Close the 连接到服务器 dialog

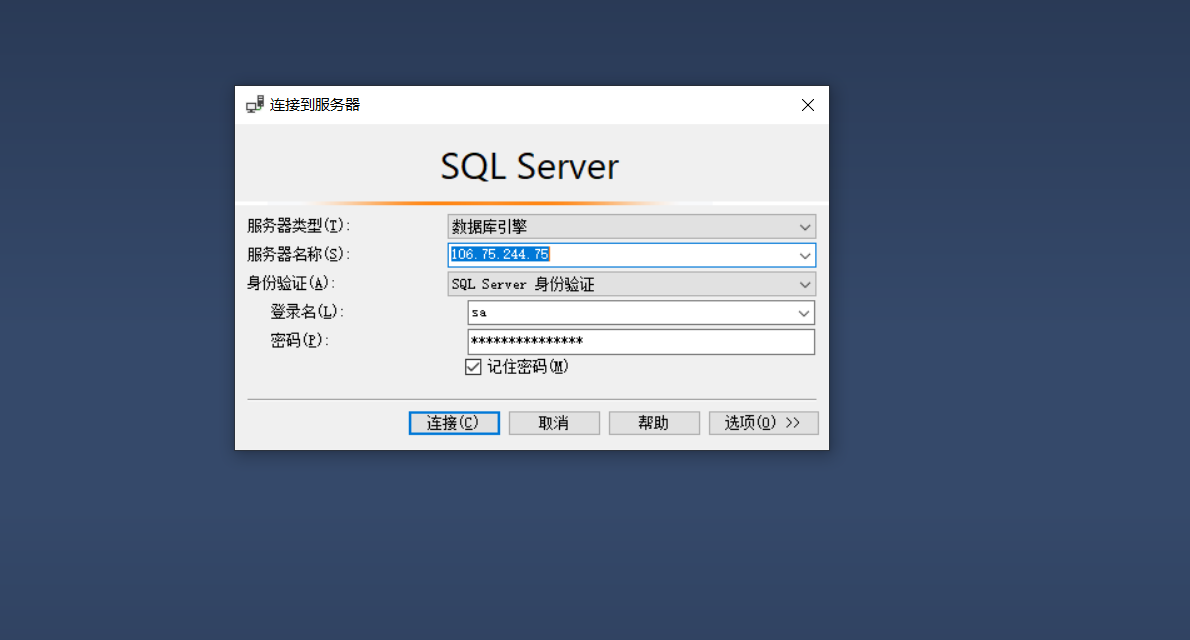pyautogui.click(x=808, y=105)
